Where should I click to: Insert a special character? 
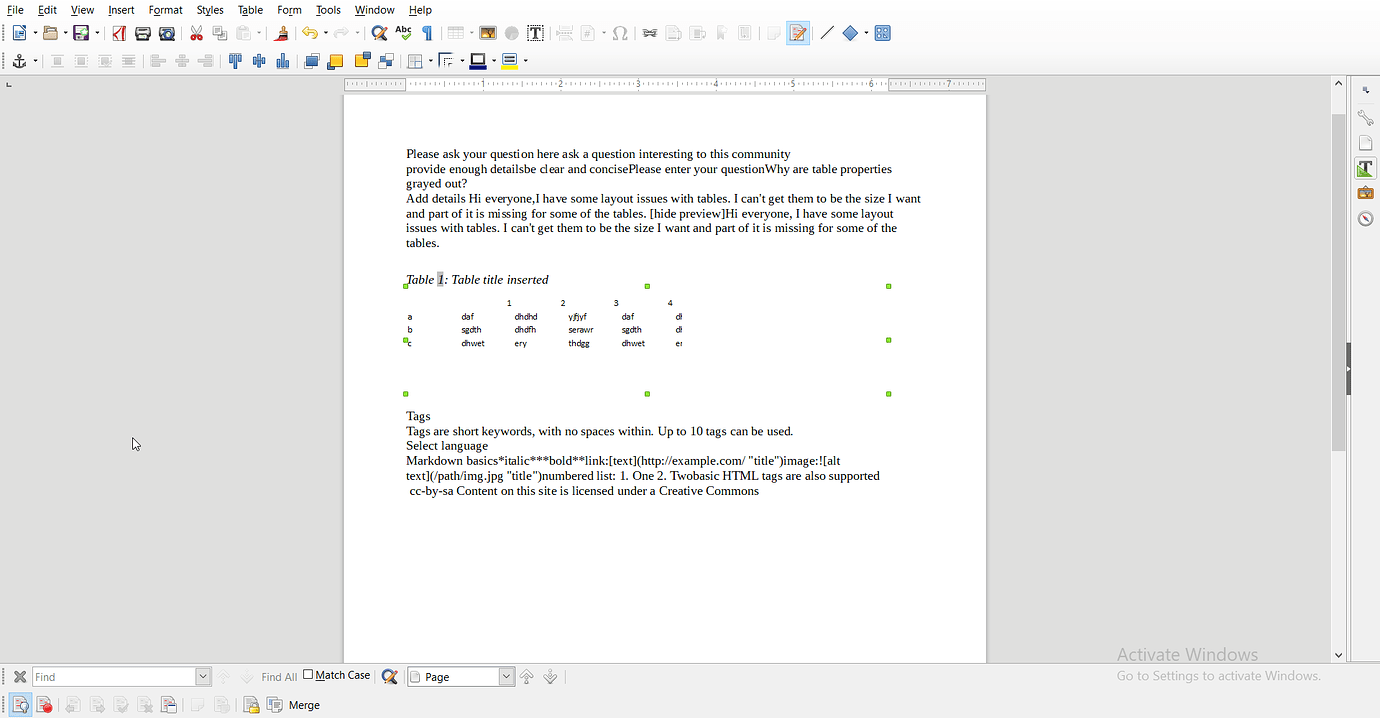click(620, 33)
